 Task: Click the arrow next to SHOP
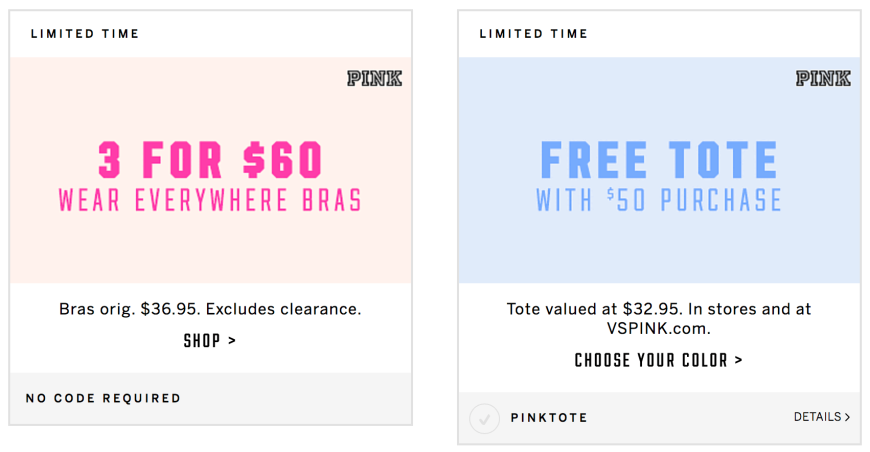[232, 341]
